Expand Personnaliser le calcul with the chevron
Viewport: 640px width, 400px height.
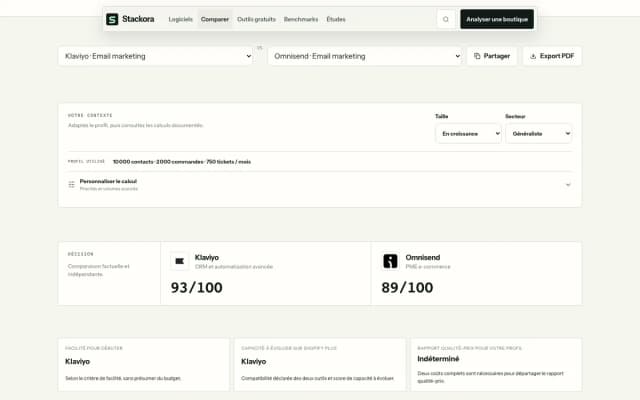(568, 185)
